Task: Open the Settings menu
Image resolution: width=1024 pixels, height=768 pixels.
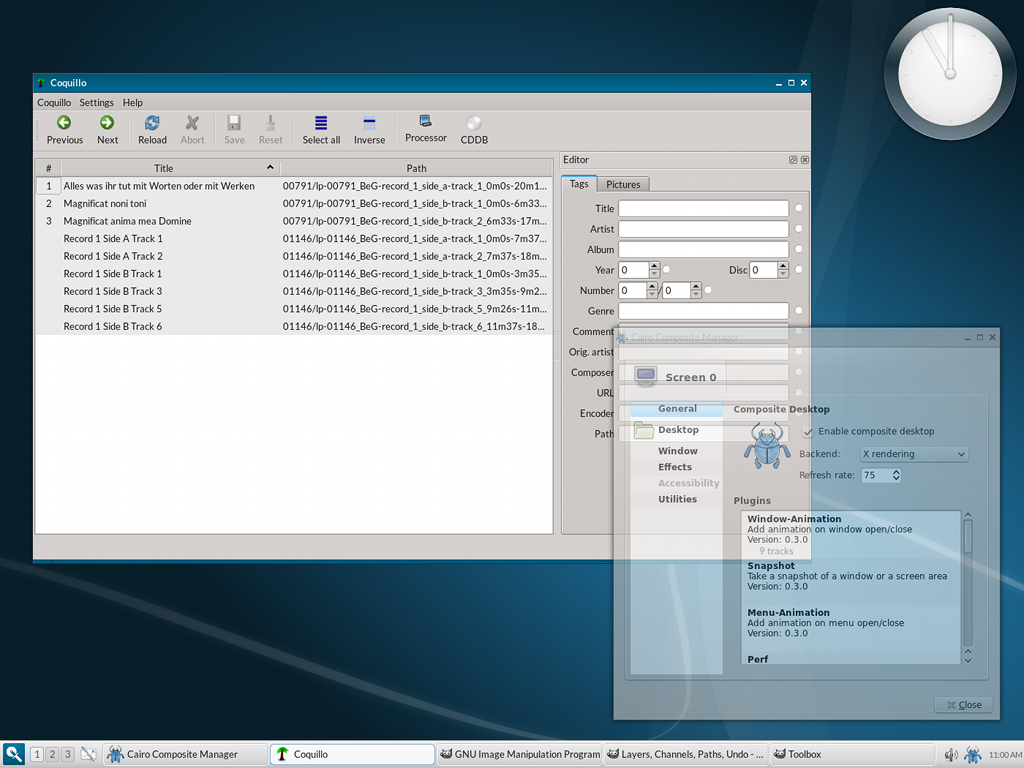Action: 97,103
